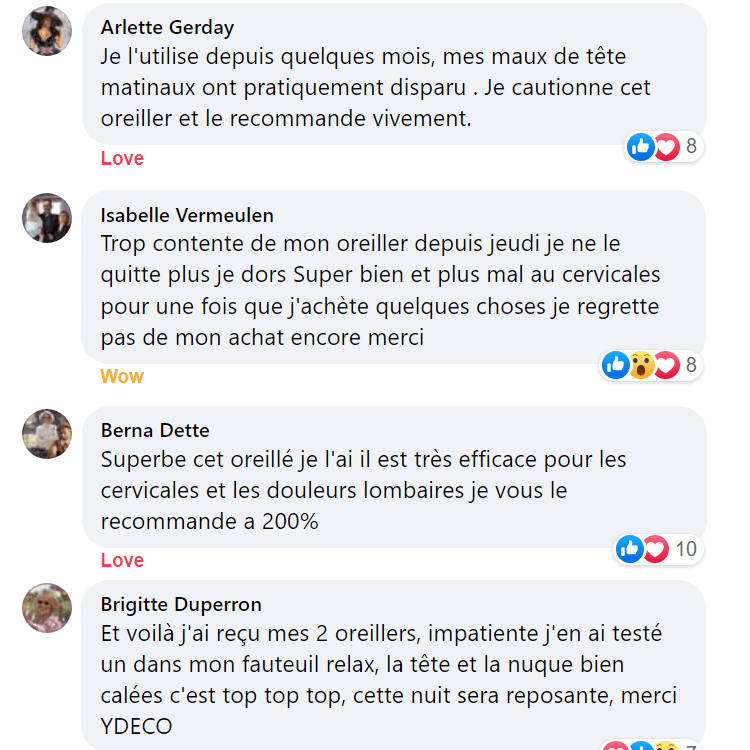This screenshot has height=750, width=750.
Task: Click like icon on Arlette's comment reactions
Action: [640, 148]
